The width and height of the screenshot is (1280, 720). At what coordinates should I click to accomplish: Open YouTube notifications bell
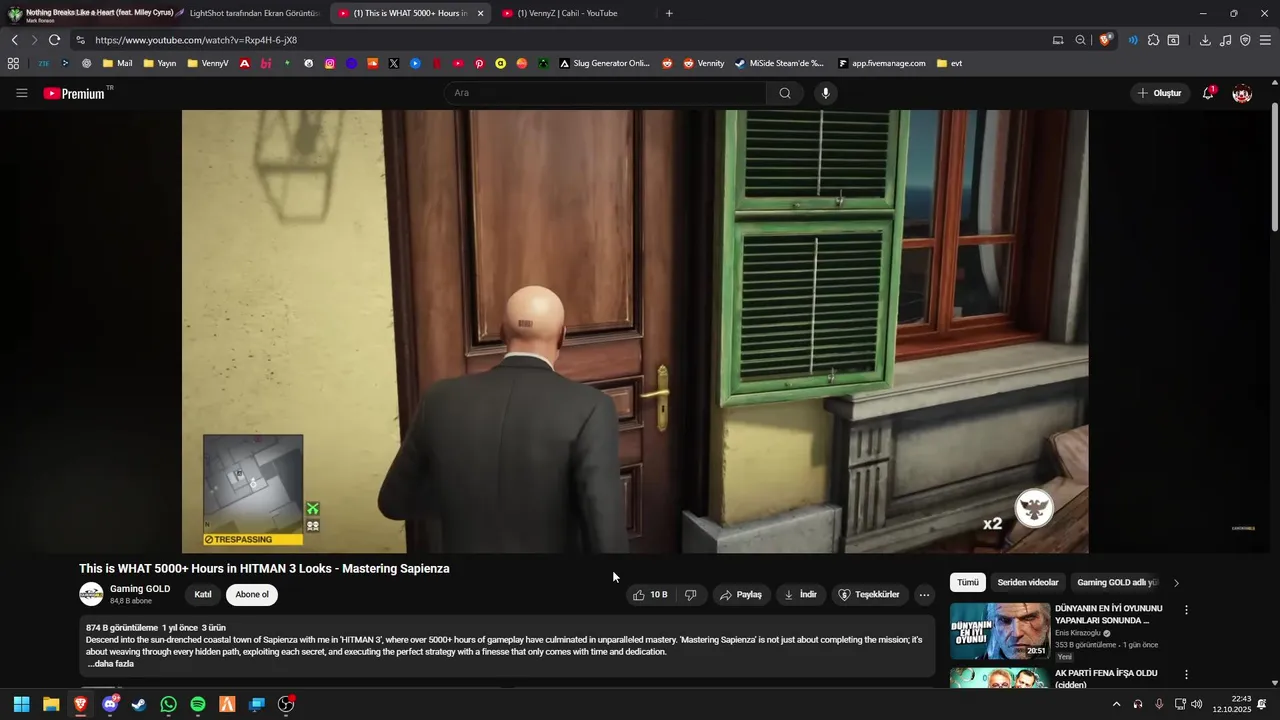(x=1208, y=93)
